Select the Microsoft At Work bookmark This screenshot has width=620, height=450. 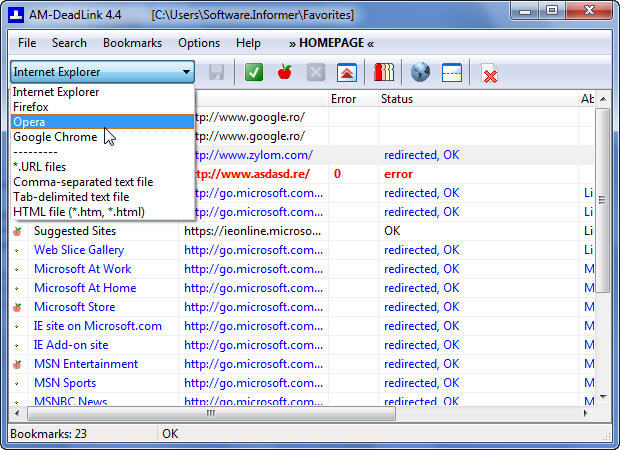(x=82, y=269)
